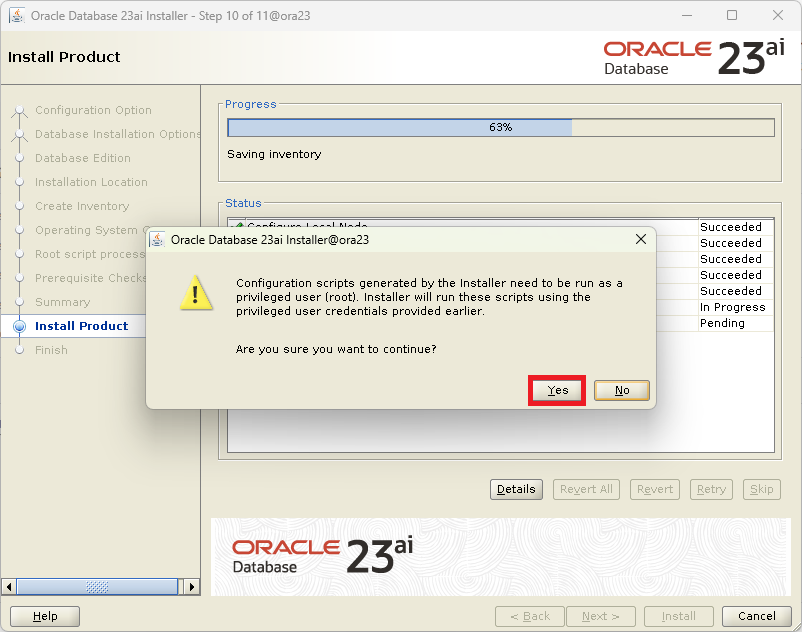Click the right arrow of sidebar scrollbar
This screenshot has width=802, height=632.
tap(192, 586)
